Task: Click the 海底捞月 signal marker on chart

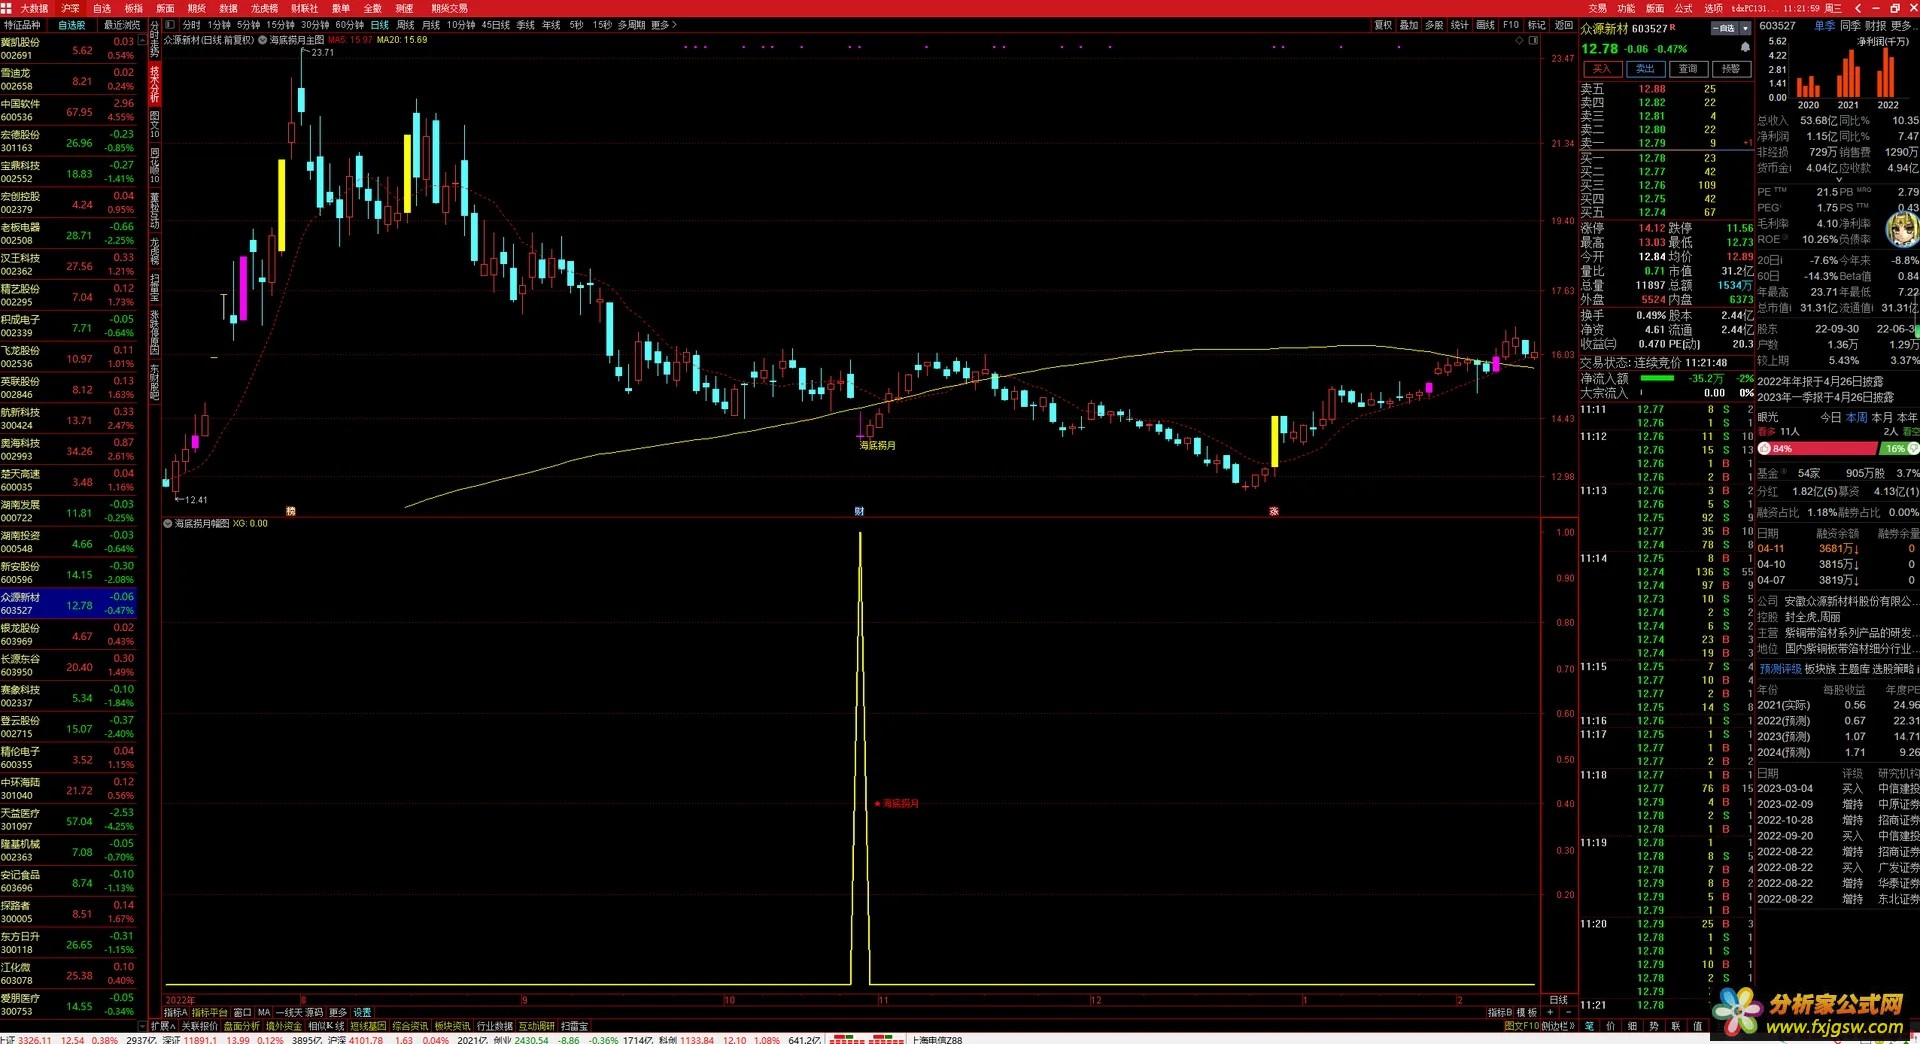Action: (x=877, y=445)
